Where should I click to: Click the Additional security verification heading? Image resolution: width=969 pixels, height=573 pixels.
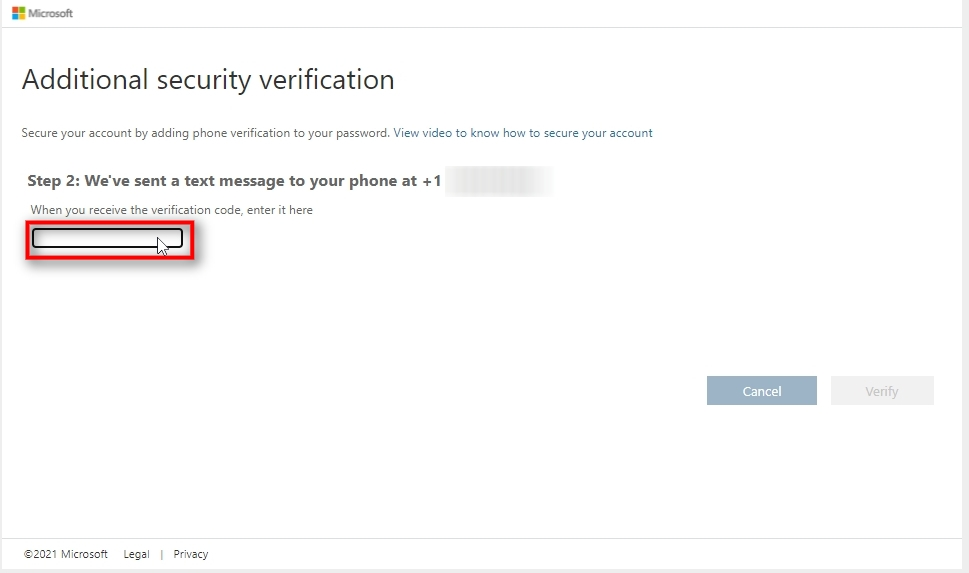[x=208, y=80]
